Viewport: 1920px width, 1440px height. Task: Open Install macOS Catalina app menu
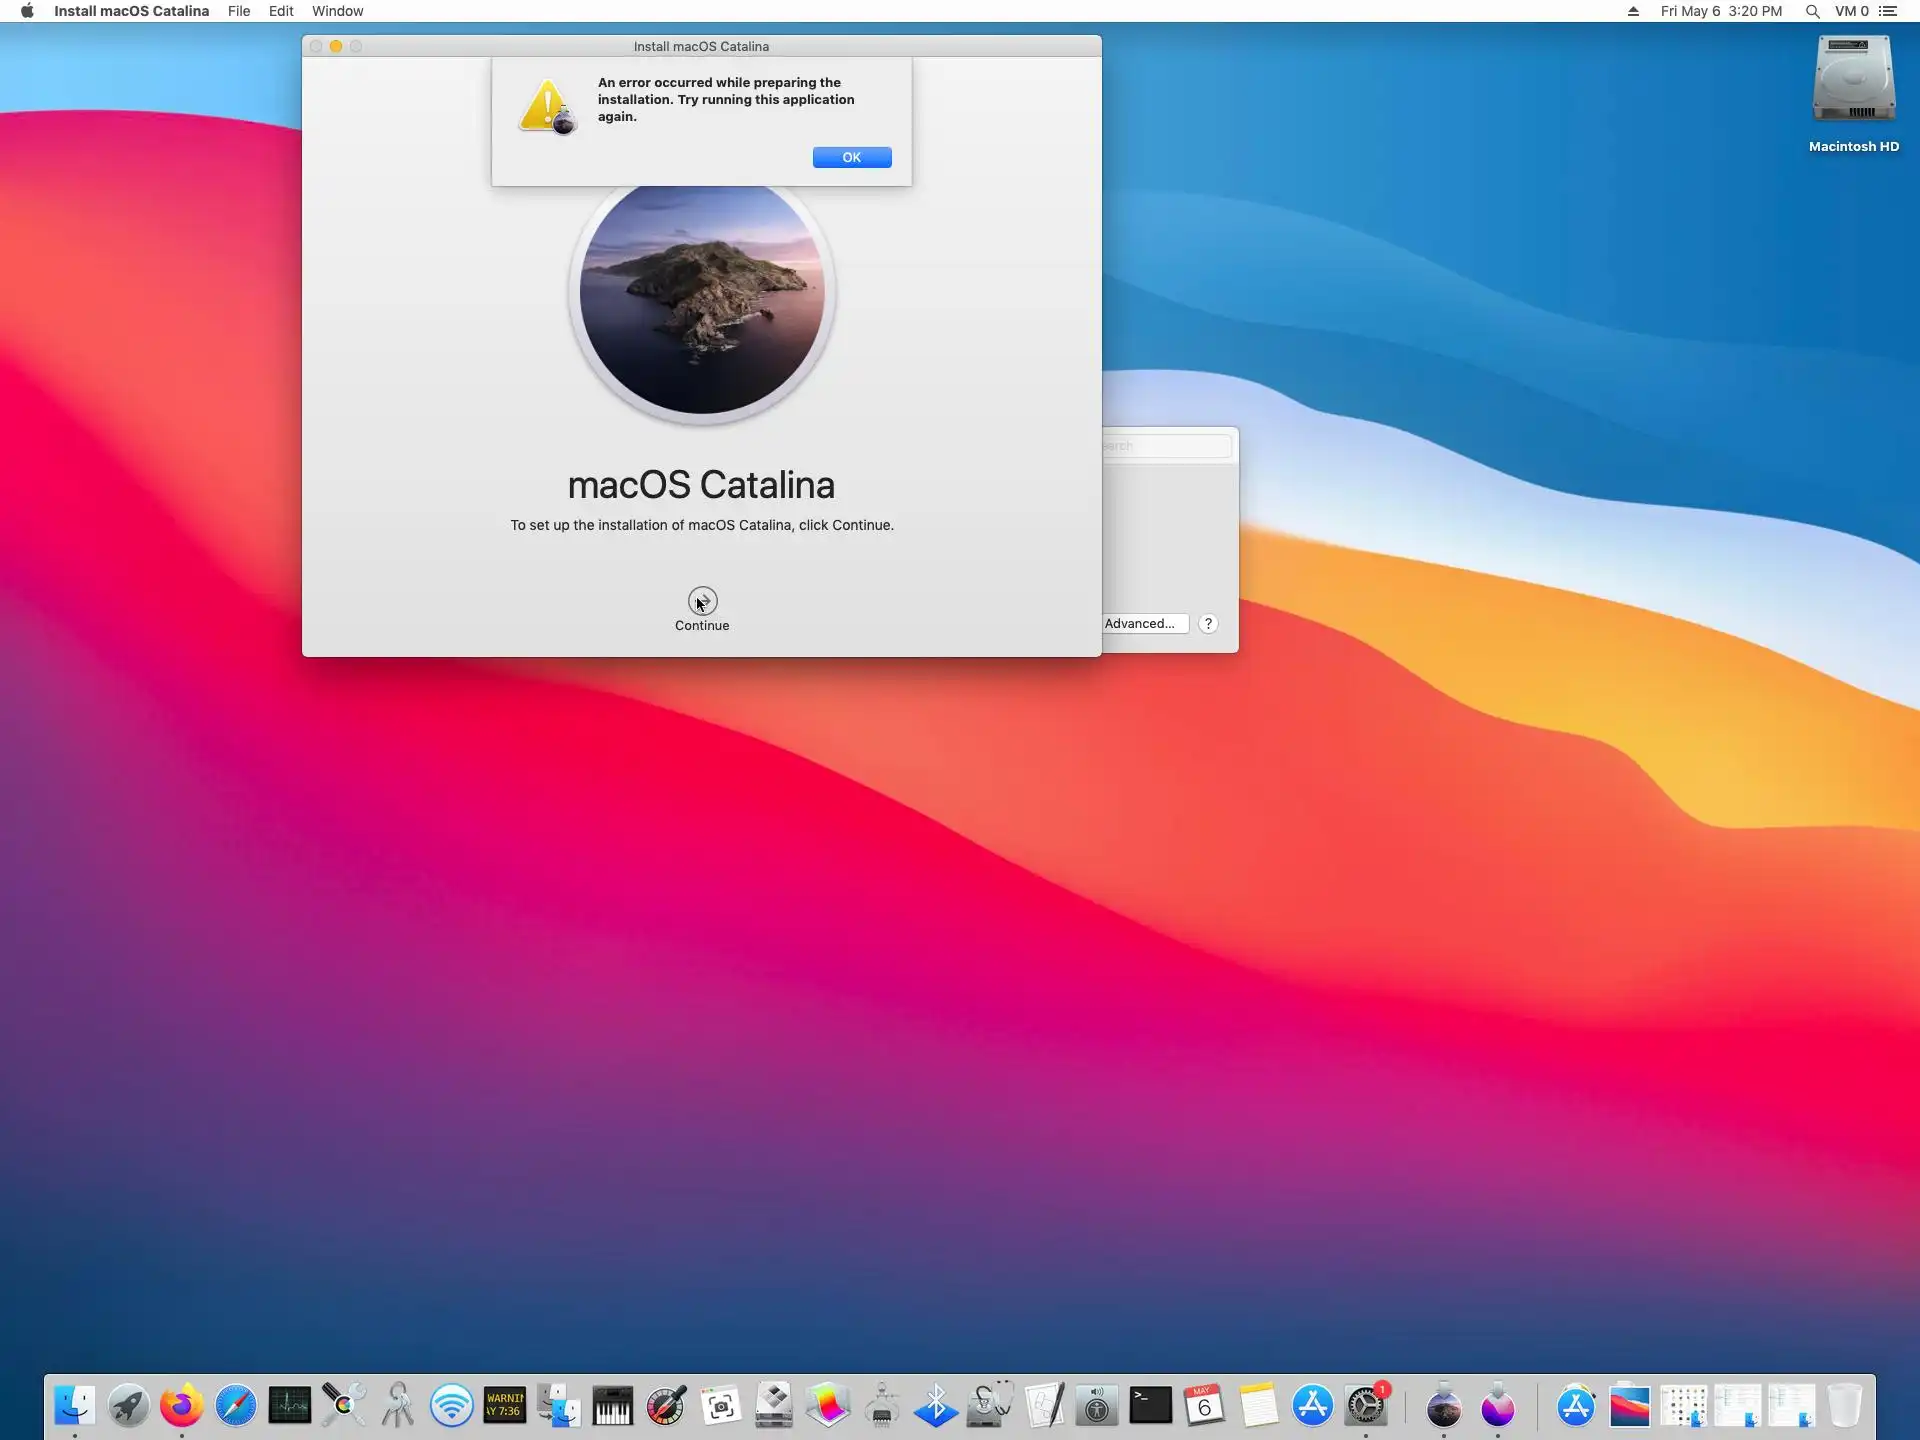click(x=131, y=11)
